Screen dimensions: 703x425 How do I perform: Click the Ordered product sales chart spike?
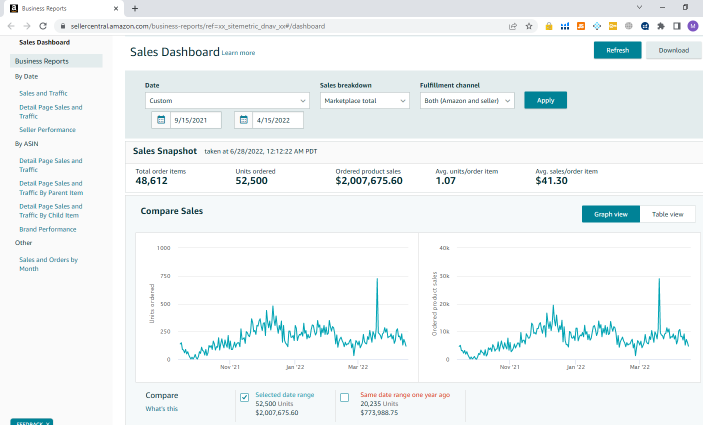click(x=659, y=280)
